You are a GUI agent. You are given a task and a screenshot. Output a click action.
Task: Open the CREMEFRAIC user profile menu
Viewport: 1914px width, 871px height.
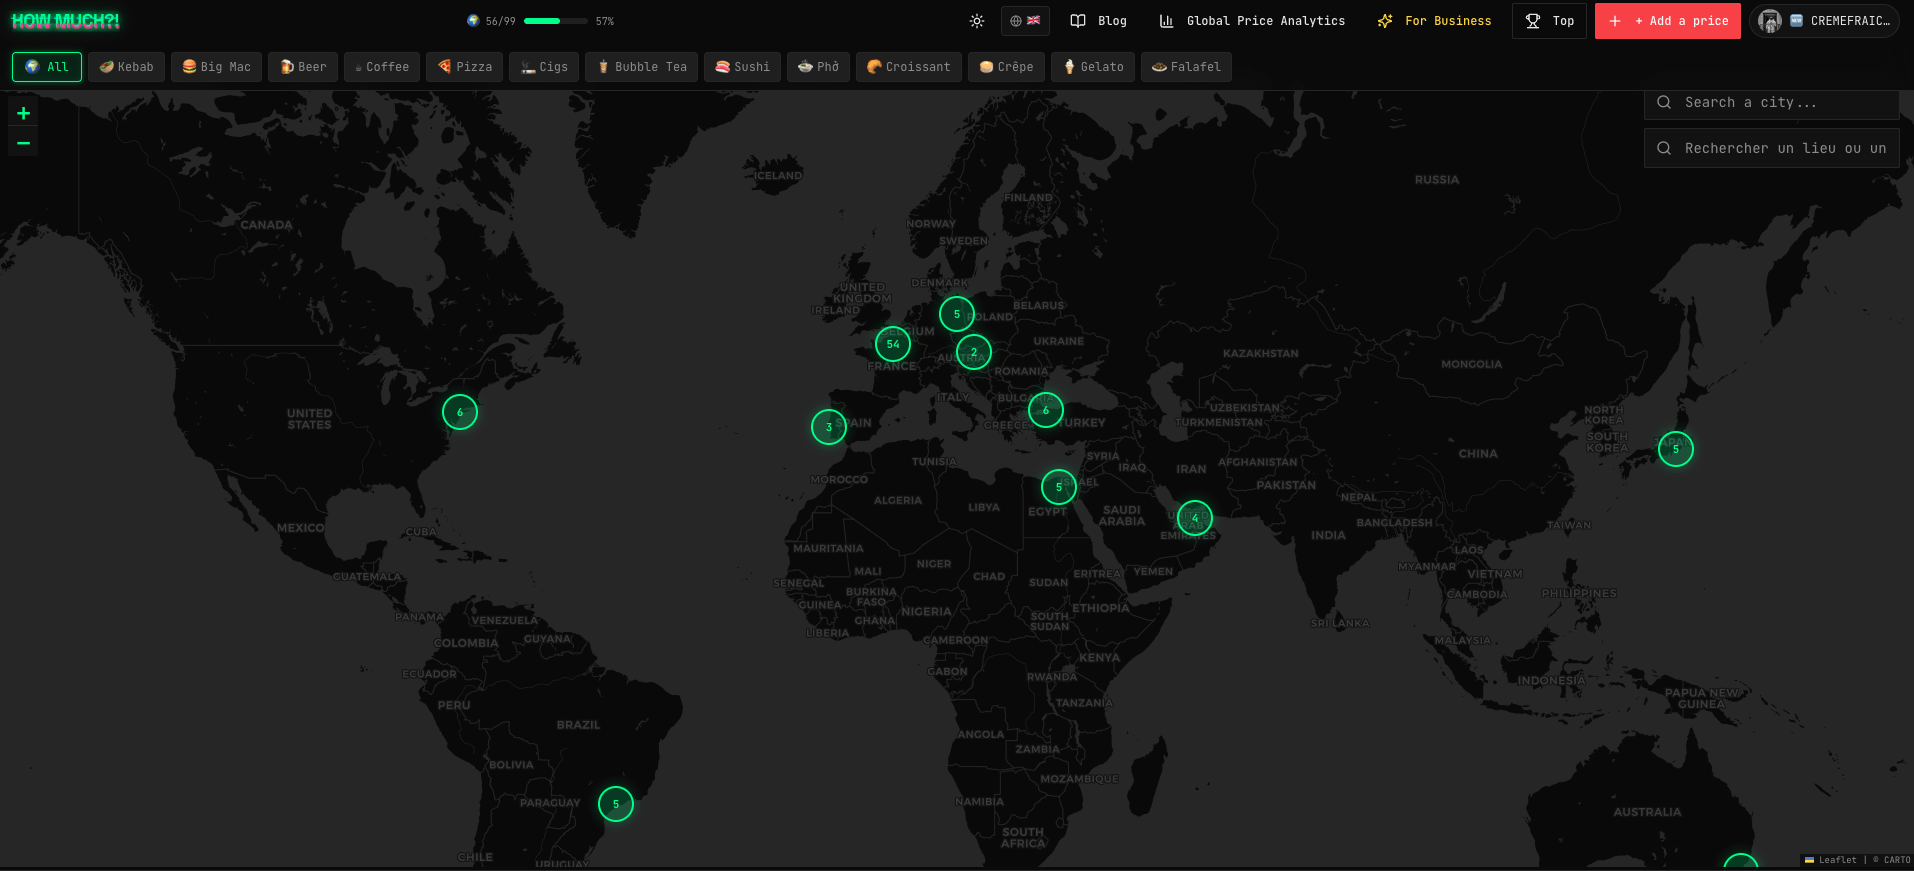tap(1824, 21)
